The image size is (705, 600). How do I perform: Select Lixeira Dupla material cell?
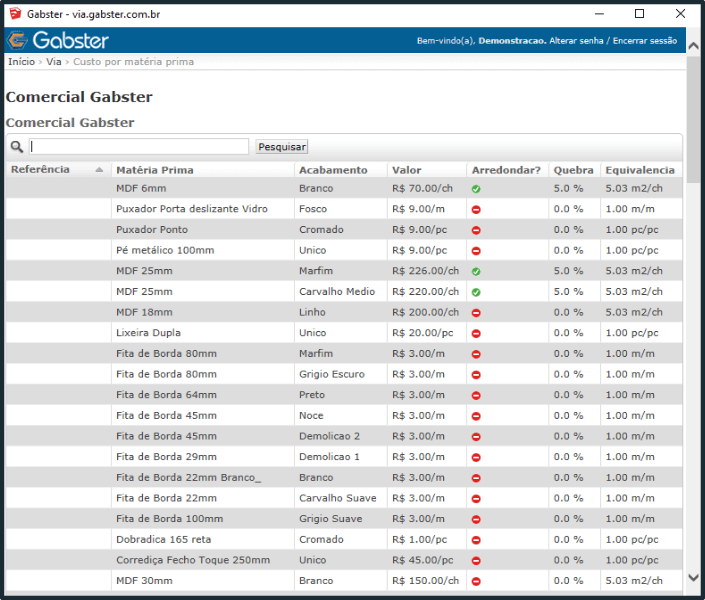point(148,333)
